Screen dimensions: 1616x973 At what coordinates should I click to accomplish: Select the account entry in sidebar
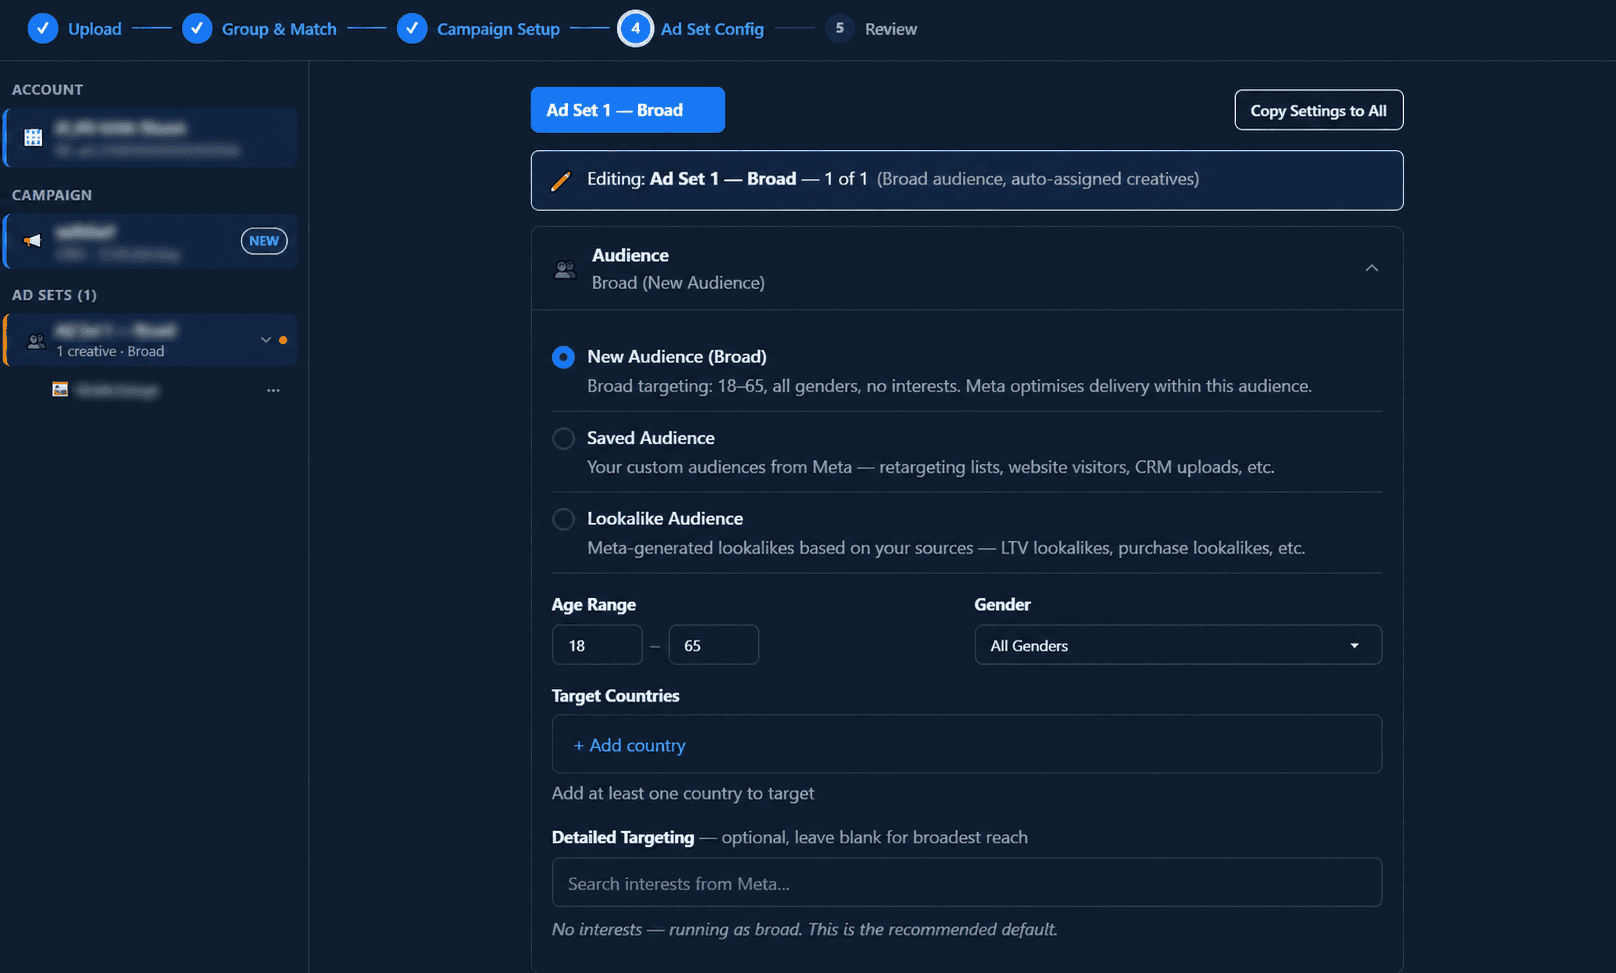pos(151,138)
